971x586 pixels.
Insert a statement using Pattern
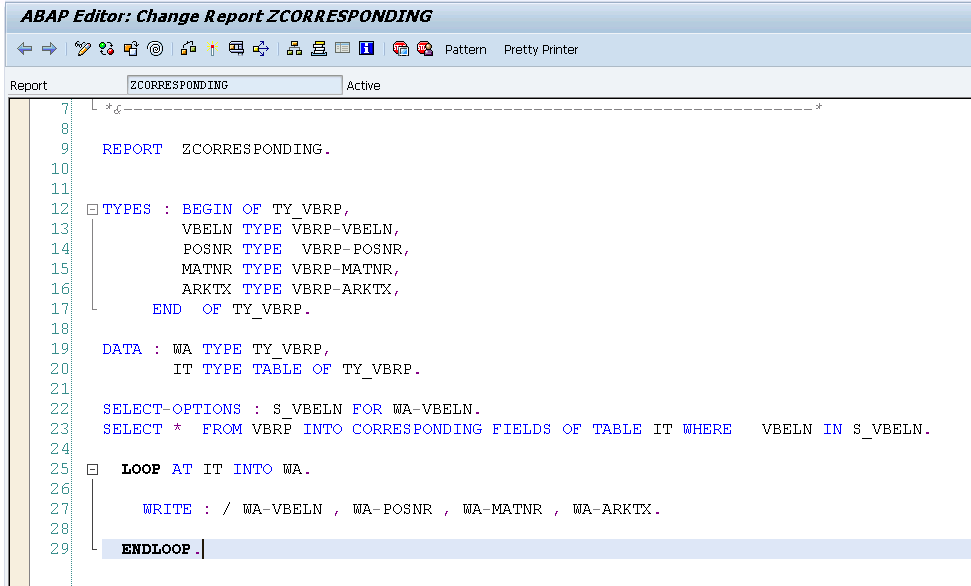[465, 48]
